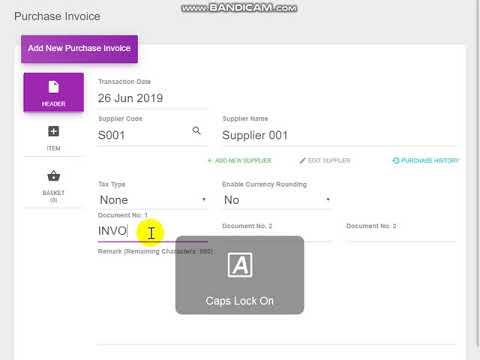Click the Purchase Invoice page title

(57, 16)
